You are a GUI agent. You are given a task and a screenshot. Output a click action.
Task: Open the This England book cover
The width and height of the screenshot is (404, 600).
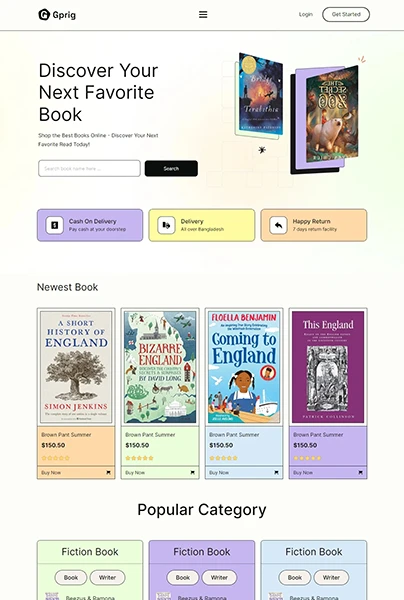(328, 367)
